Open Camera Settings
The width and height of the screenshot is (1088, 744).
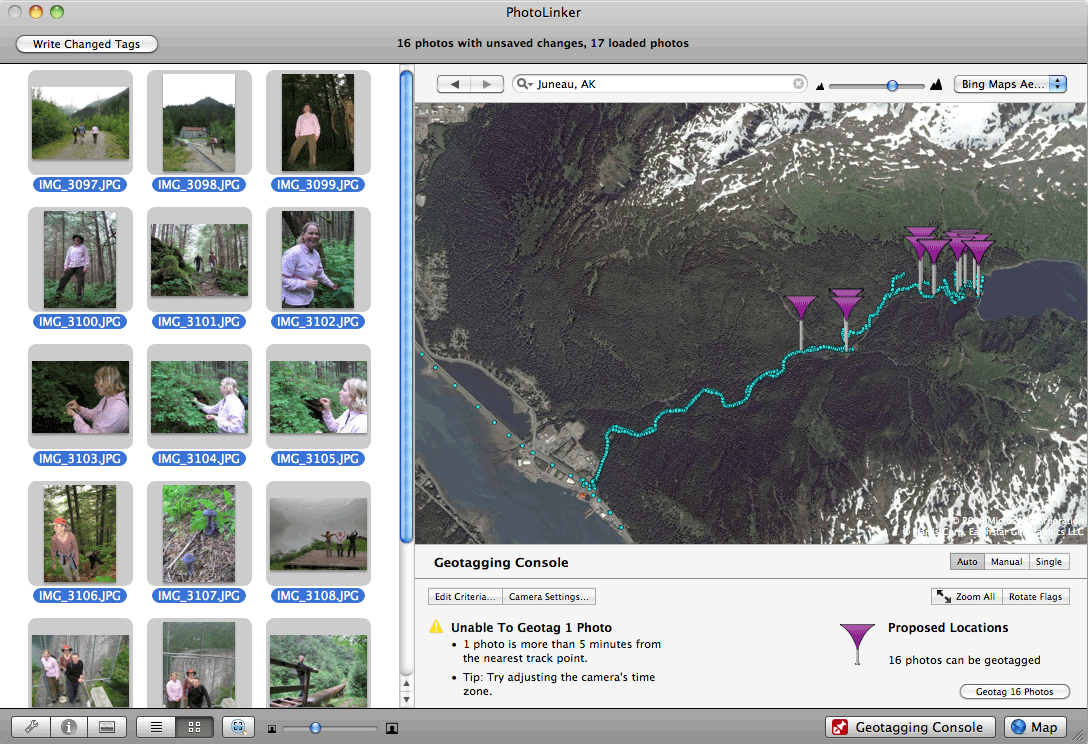point(549,597)
